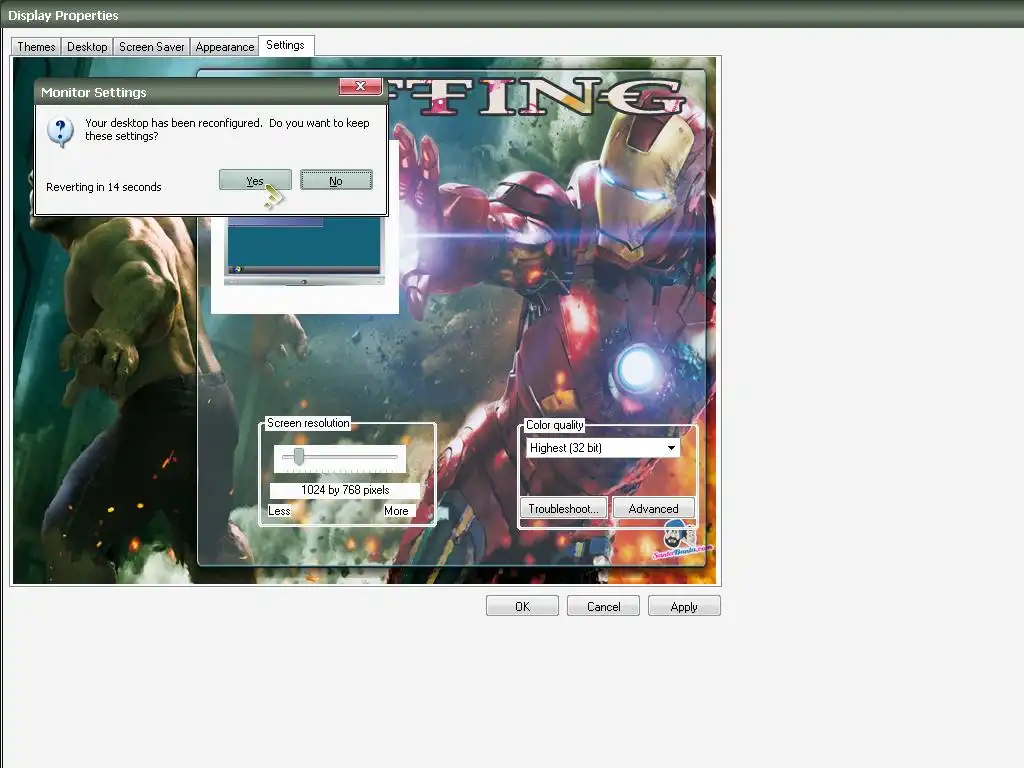
Task: Switch to the Desktop tab
Action: point(87,47)
